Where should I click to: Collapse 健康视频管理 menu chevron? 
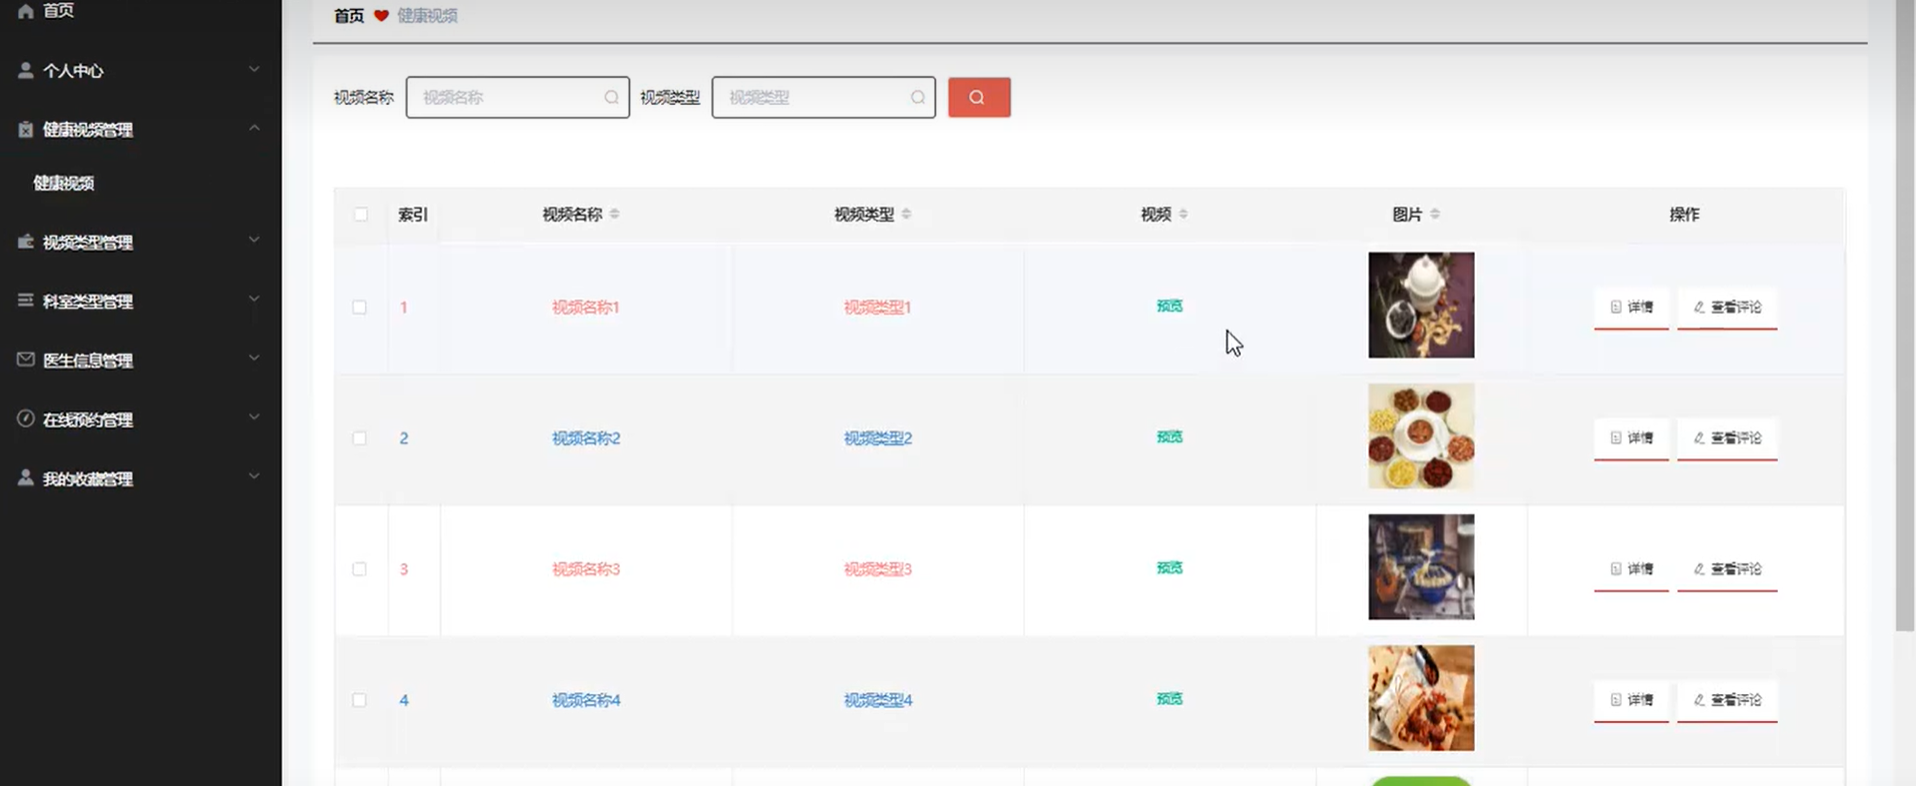click(254, 128)
